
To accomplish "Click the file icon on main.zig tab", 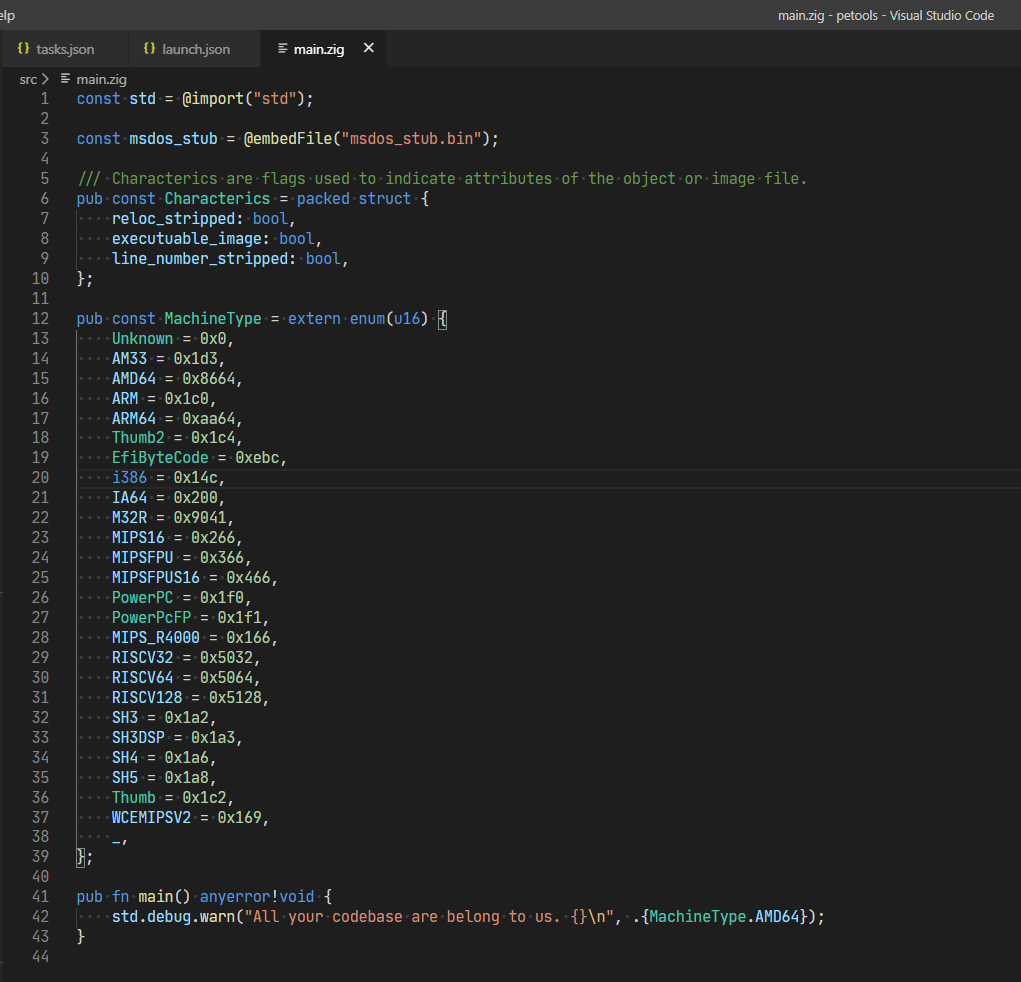I will click(x=282, y=49).
